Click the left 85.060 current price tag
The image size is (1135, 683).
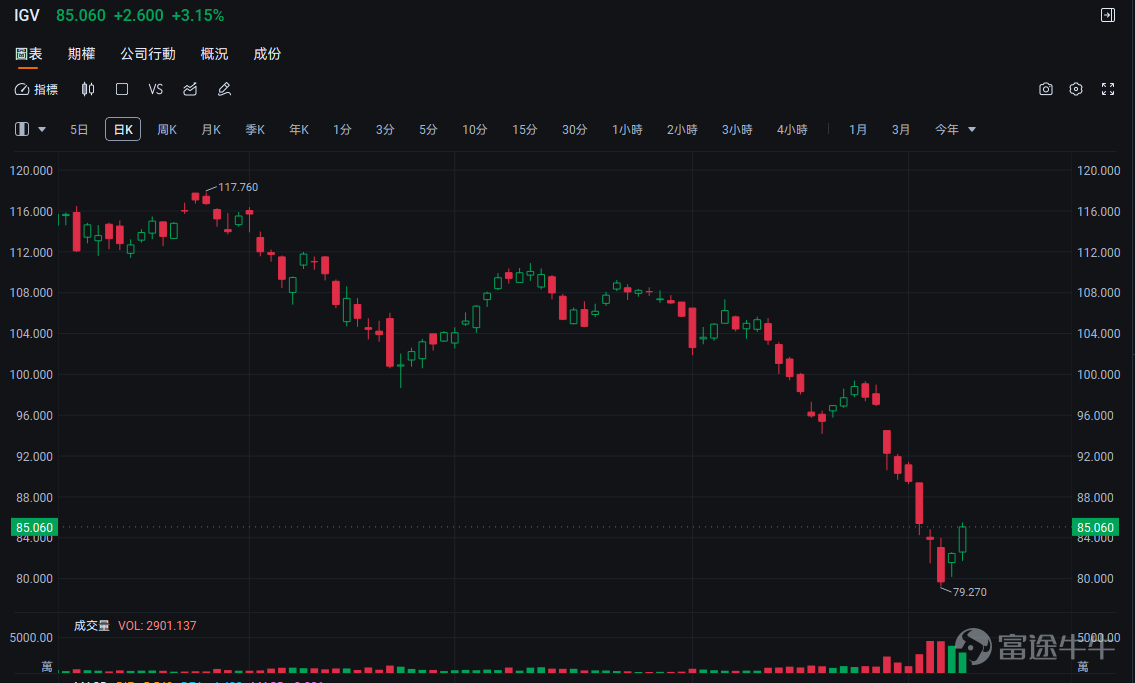35,527
